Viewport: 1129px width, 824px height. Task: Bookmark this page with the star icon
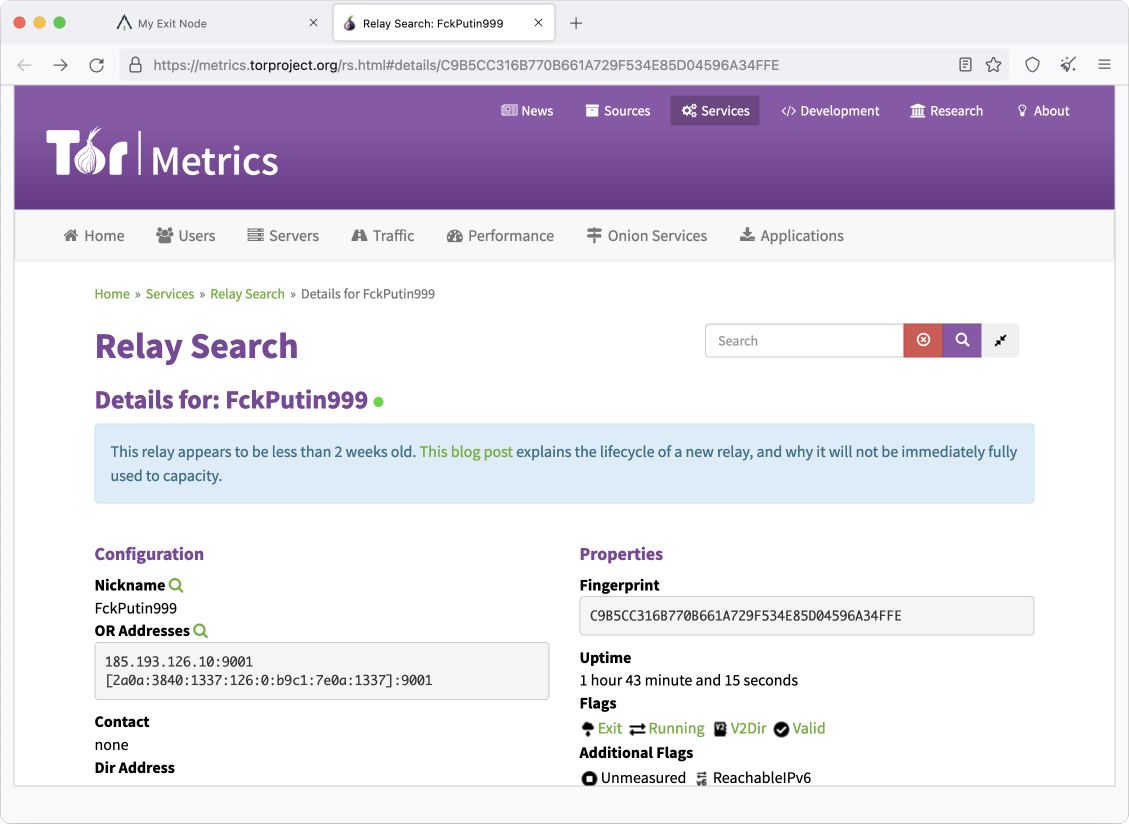pos(994,65)
